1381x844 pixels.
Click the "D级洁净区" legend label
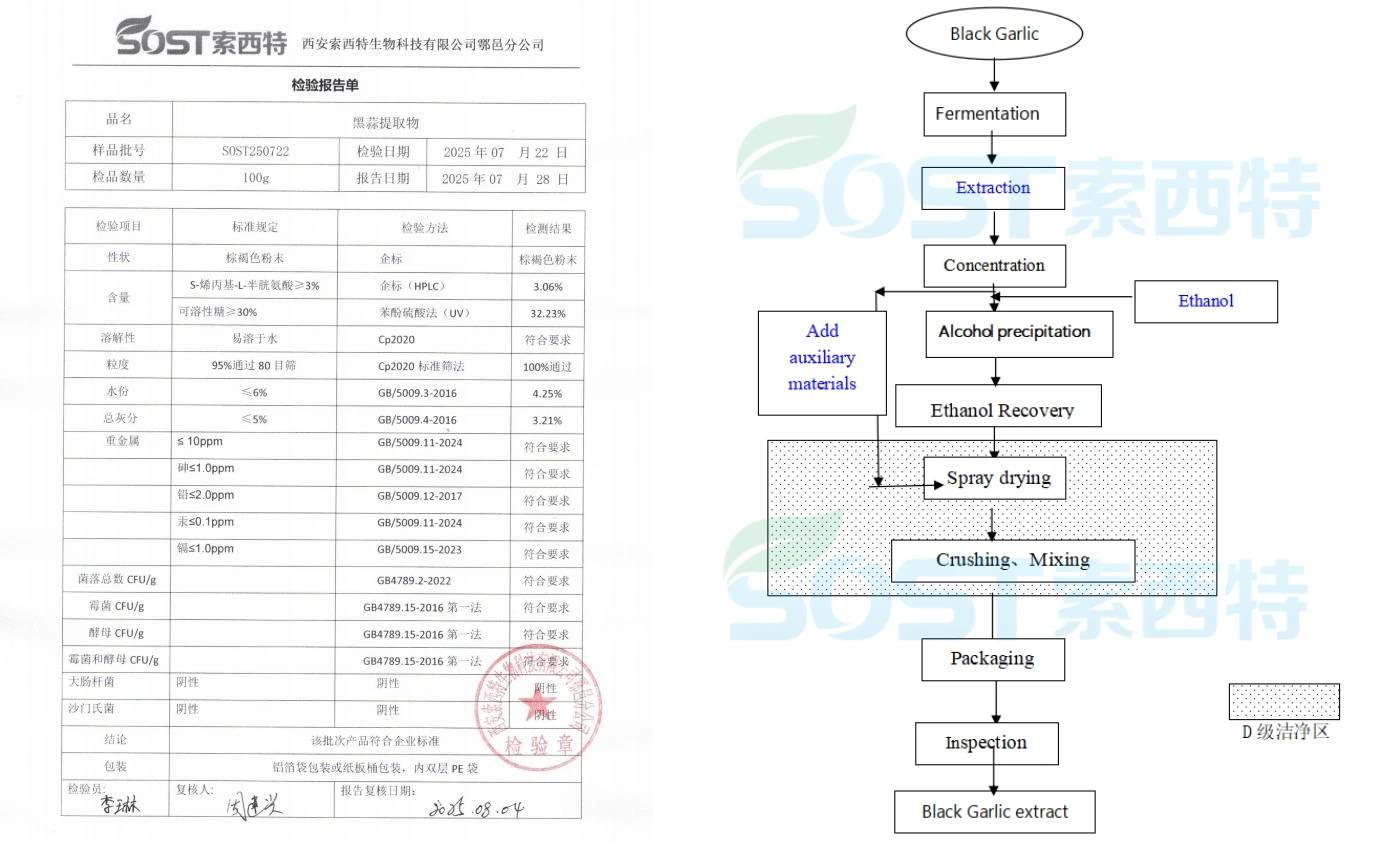pos(1285,731)
